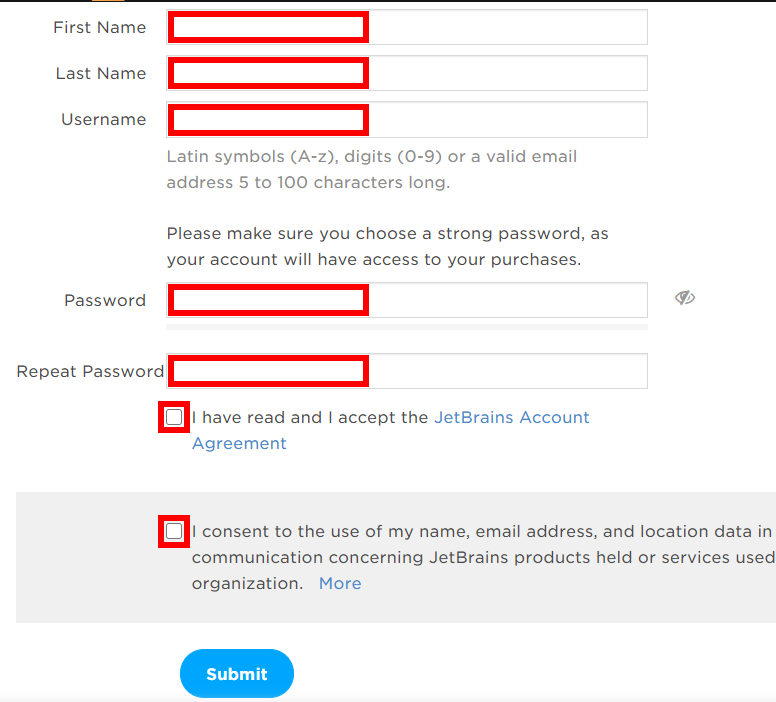Select the Username input box
776x702 pixels.
[x=407, y=119]
